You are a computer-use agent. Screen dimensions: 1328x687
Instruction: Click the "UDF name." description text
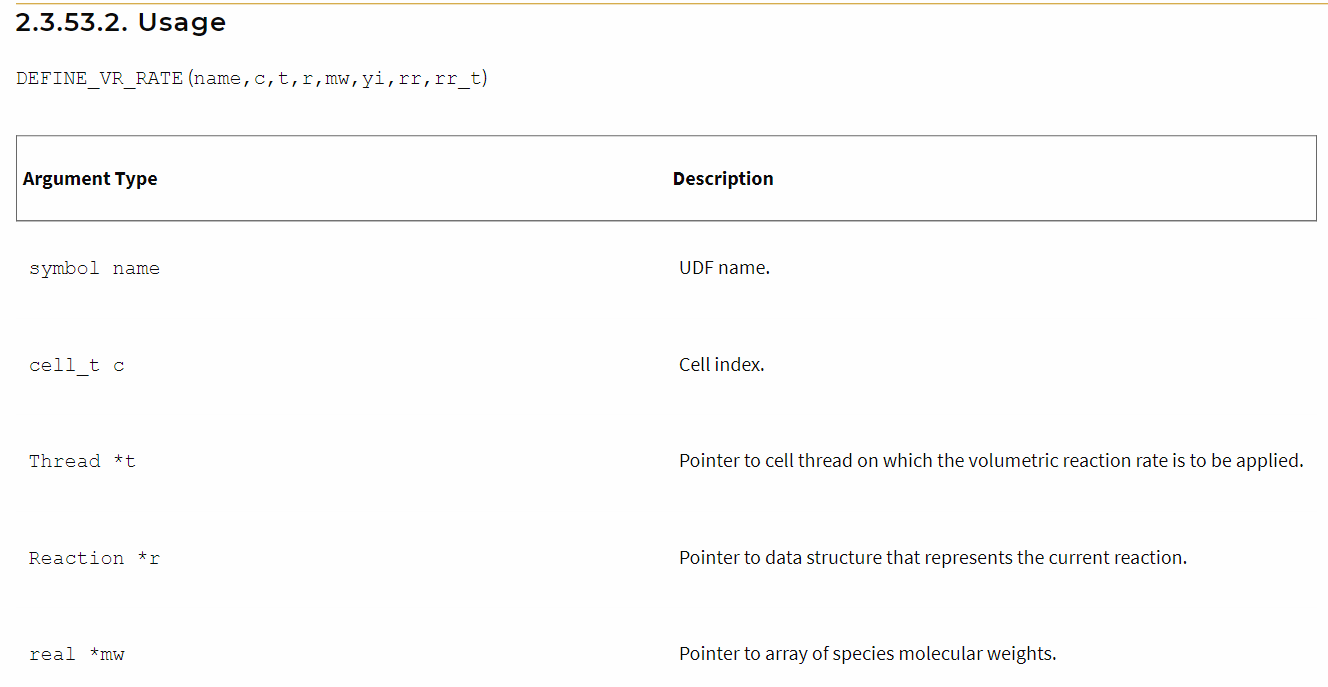(x=724, y=268)
